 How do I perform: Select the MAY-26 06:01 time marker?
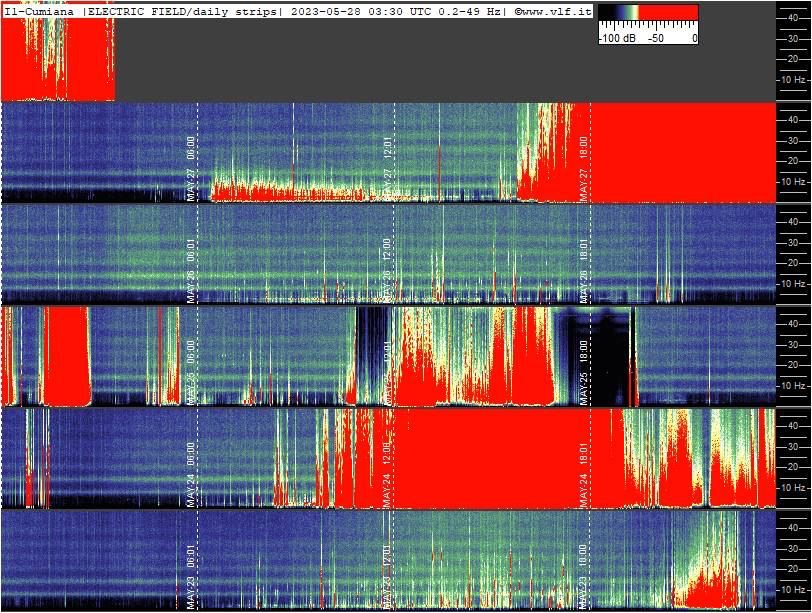point(191,271)
